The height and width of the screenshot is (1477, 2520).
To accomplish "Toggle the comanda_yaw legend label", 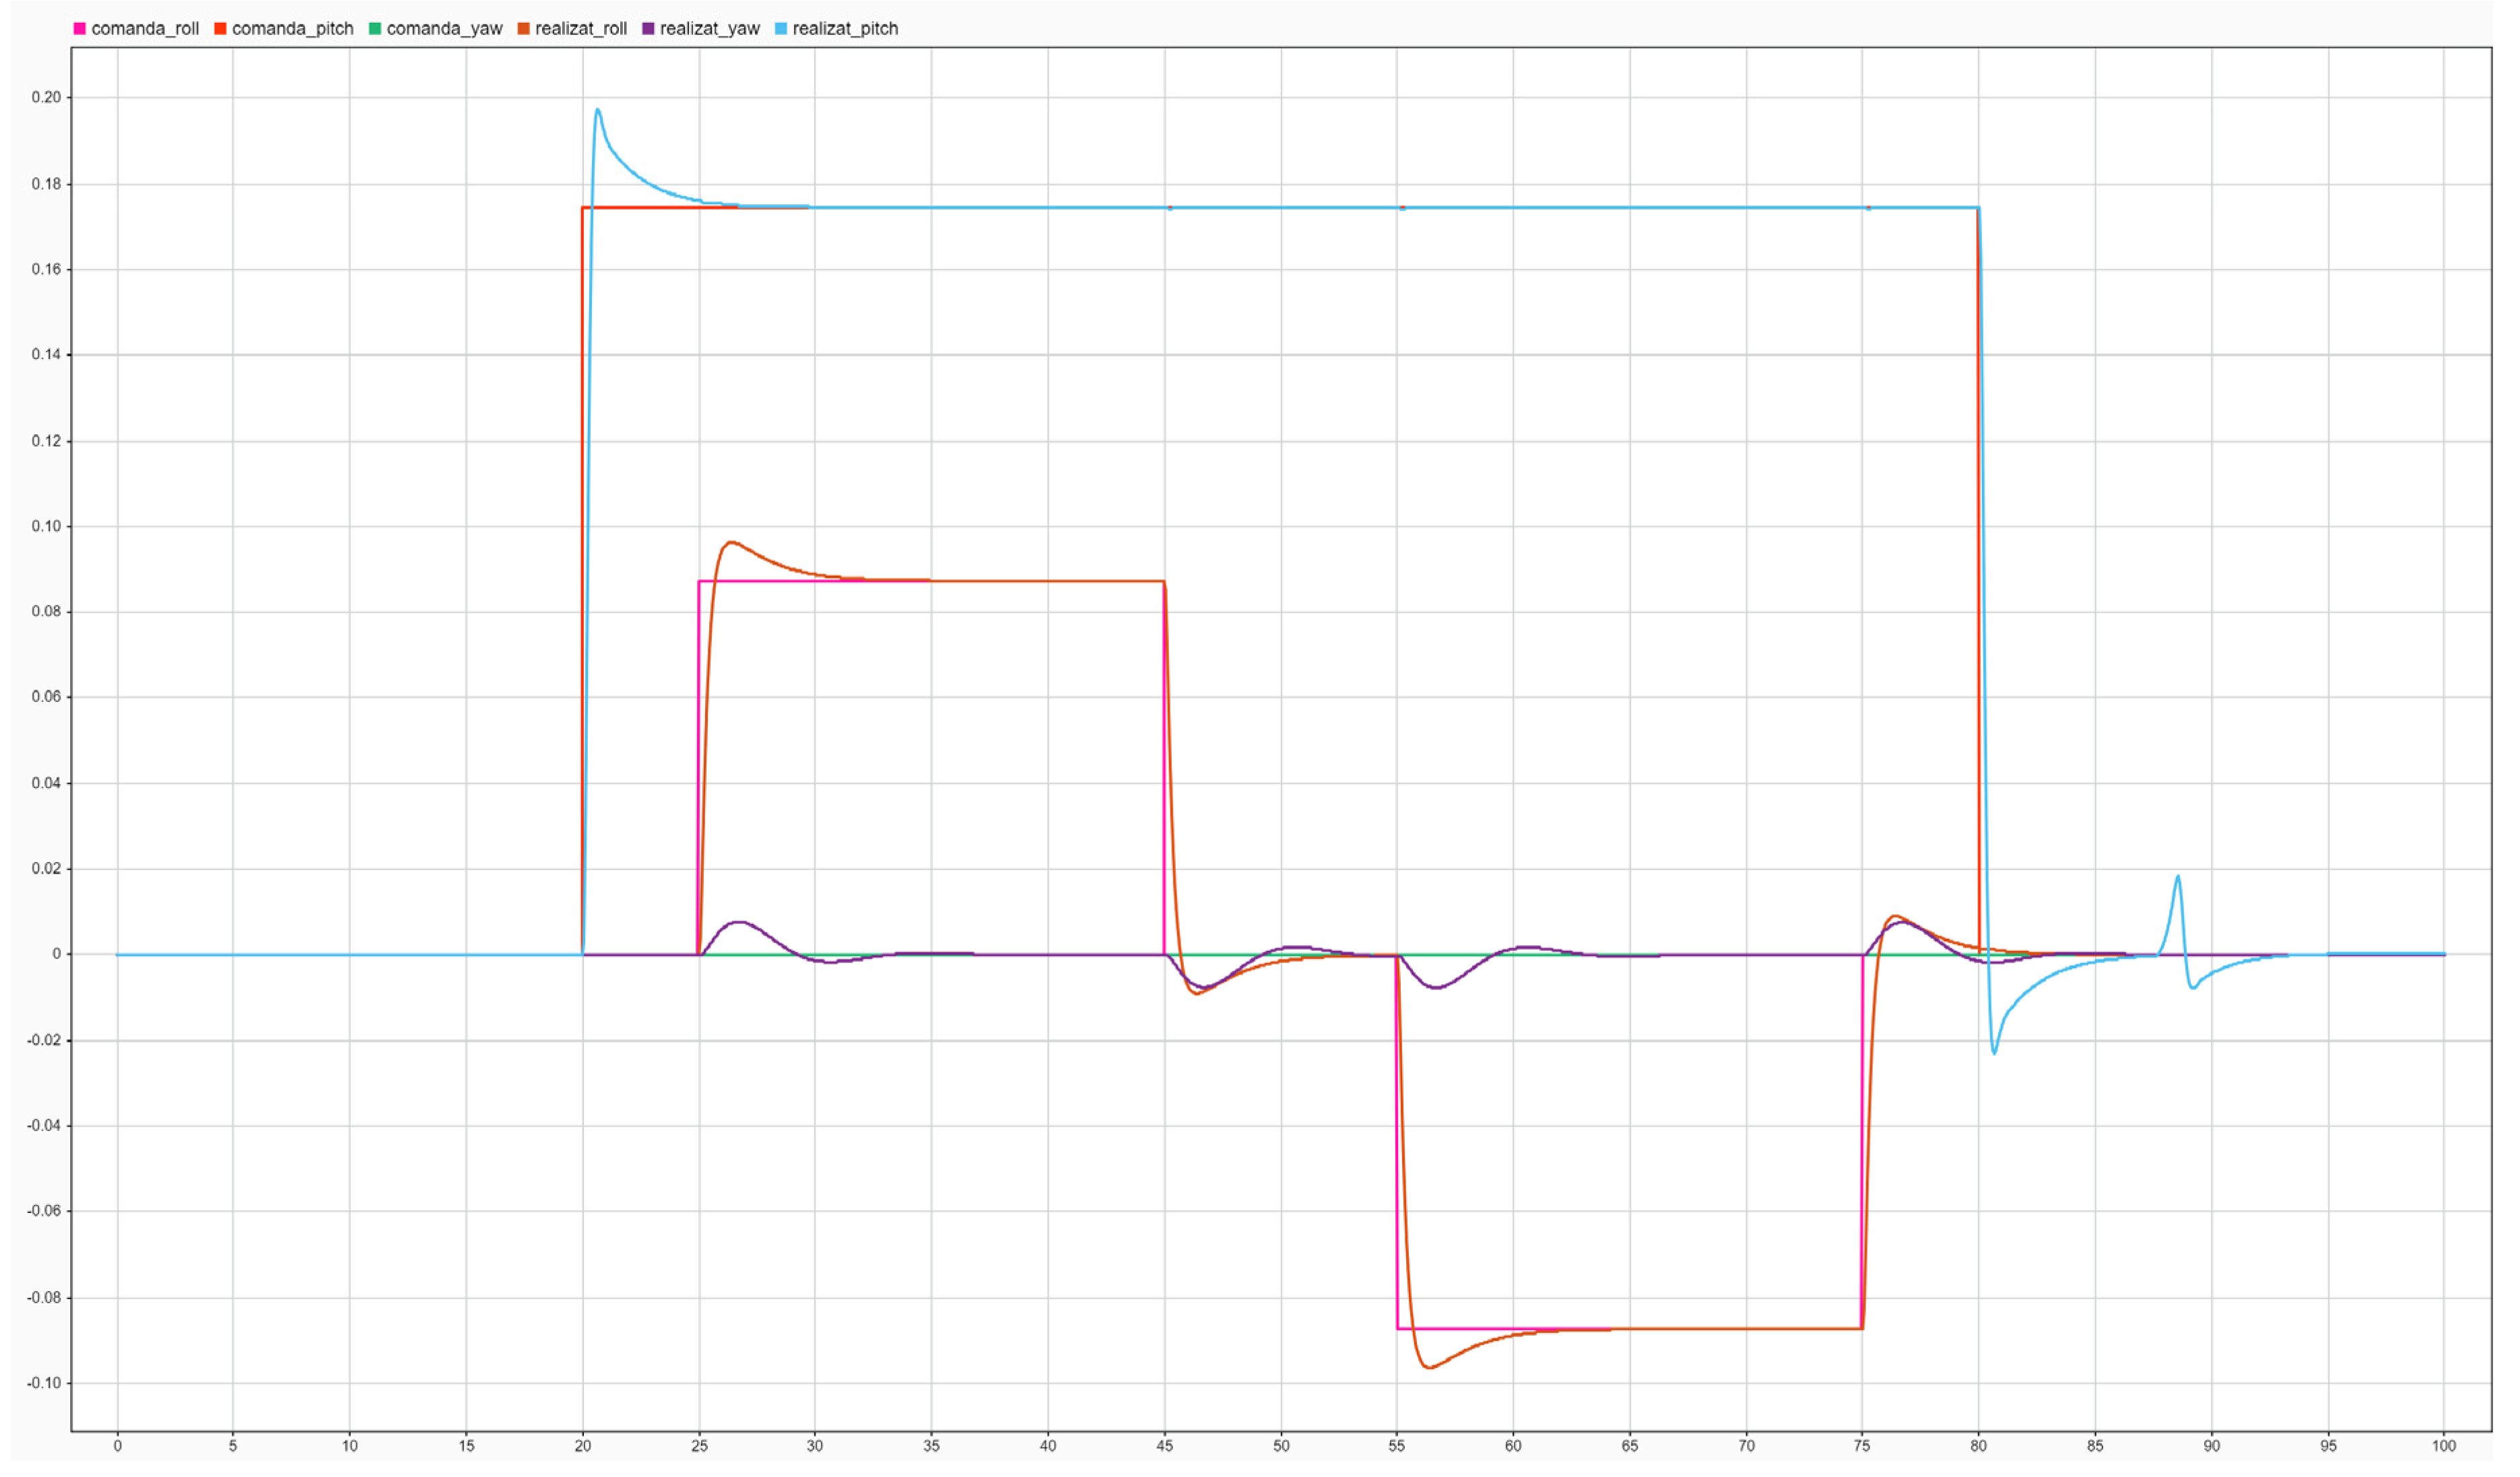I will (x=444, y=29).
